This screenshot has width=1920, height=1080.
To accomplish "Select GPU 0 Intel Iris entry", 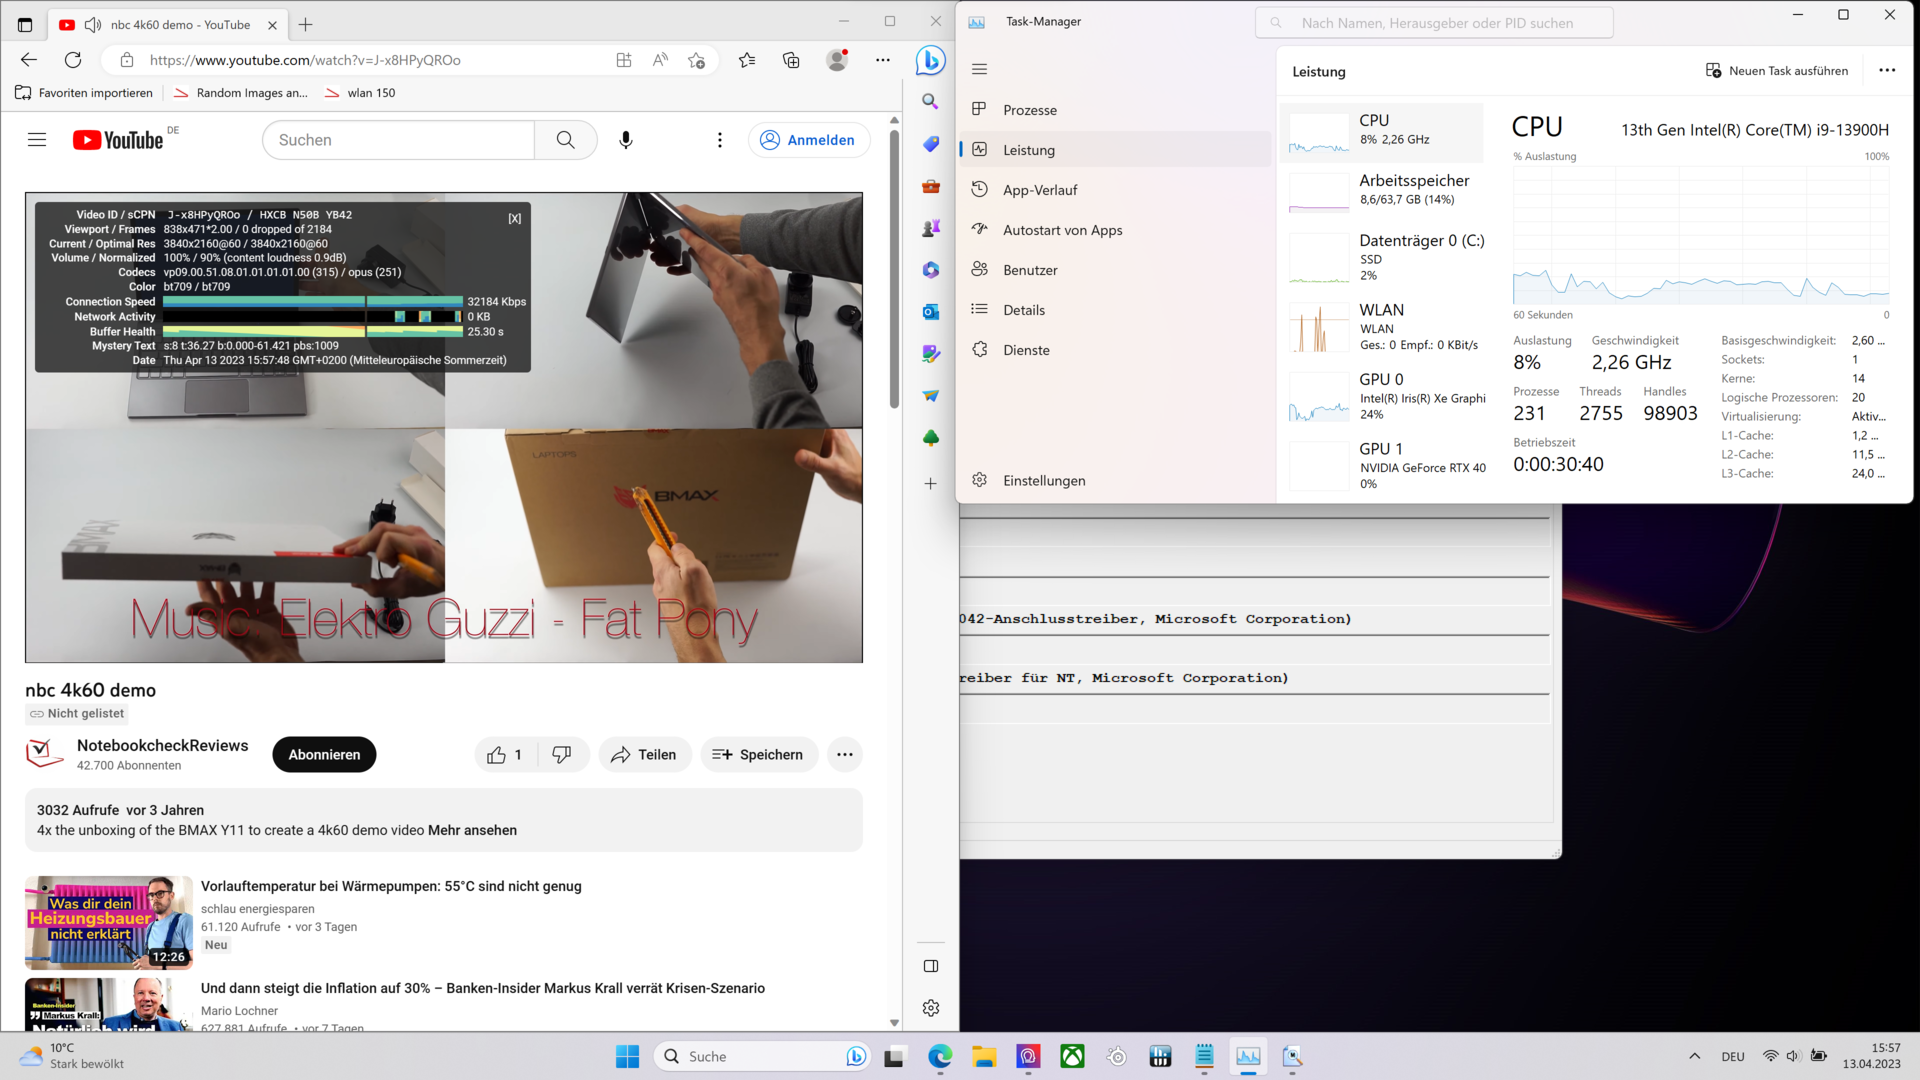I will tap(1382, 397).
